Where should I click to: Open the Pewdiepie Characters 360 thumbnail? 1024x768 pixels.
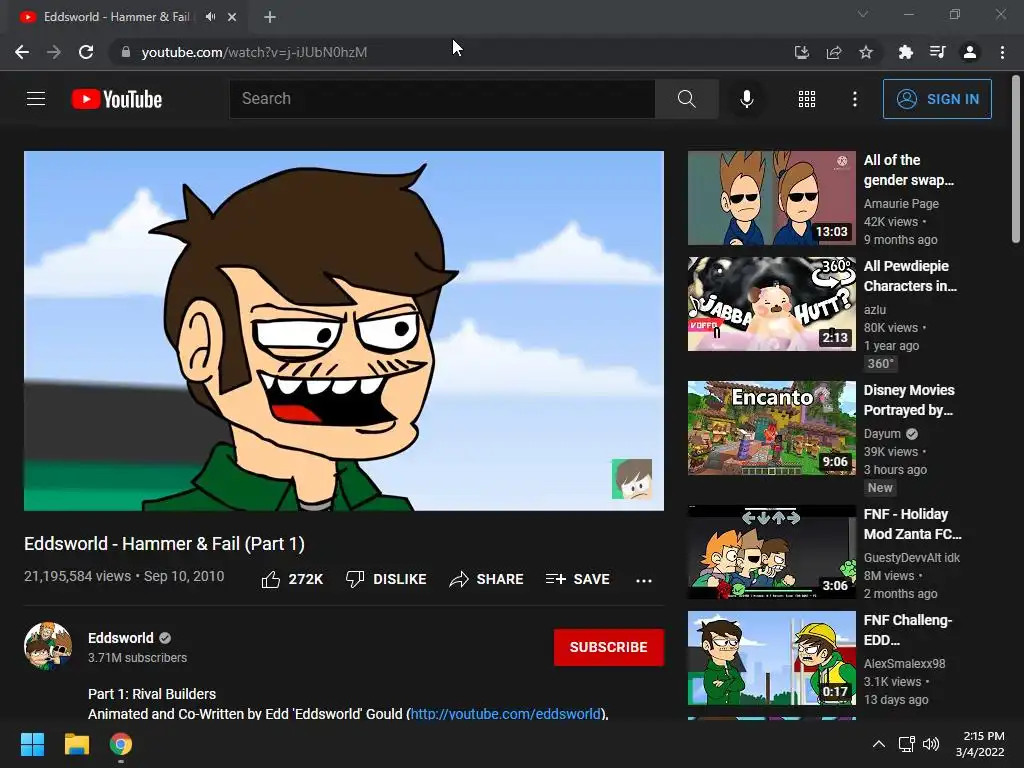point(772,304)
